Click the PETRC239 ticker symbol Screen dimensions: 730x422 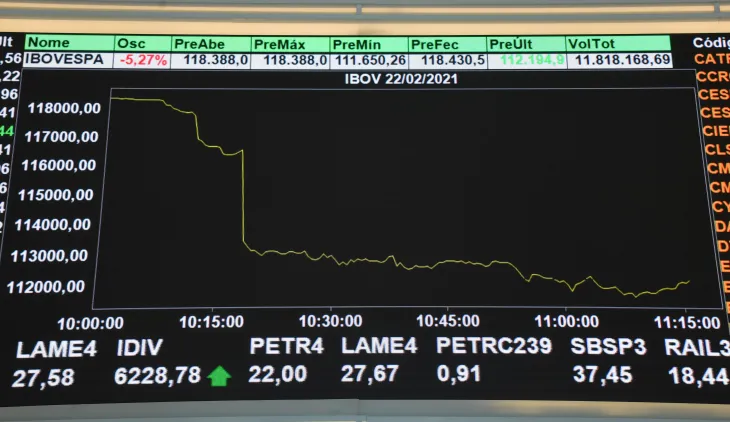click(x=493, y=347)
